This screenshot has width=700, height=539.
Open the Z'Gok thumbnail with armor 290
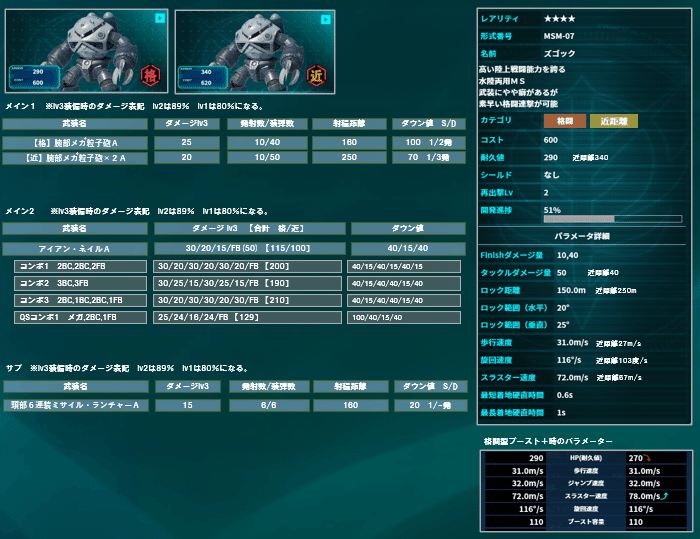pyautogui.click(x=87, y=51)
